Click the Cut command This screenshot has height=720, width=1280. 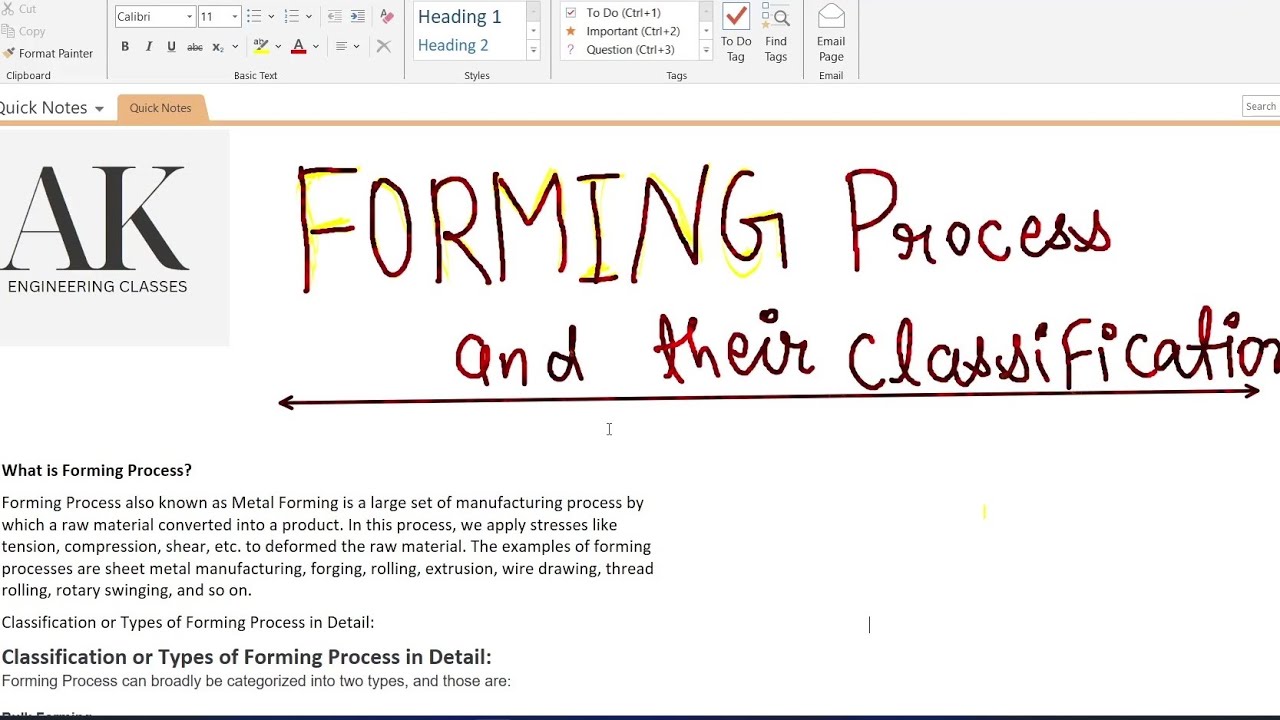pyautogui.click(x=19, y=9)
